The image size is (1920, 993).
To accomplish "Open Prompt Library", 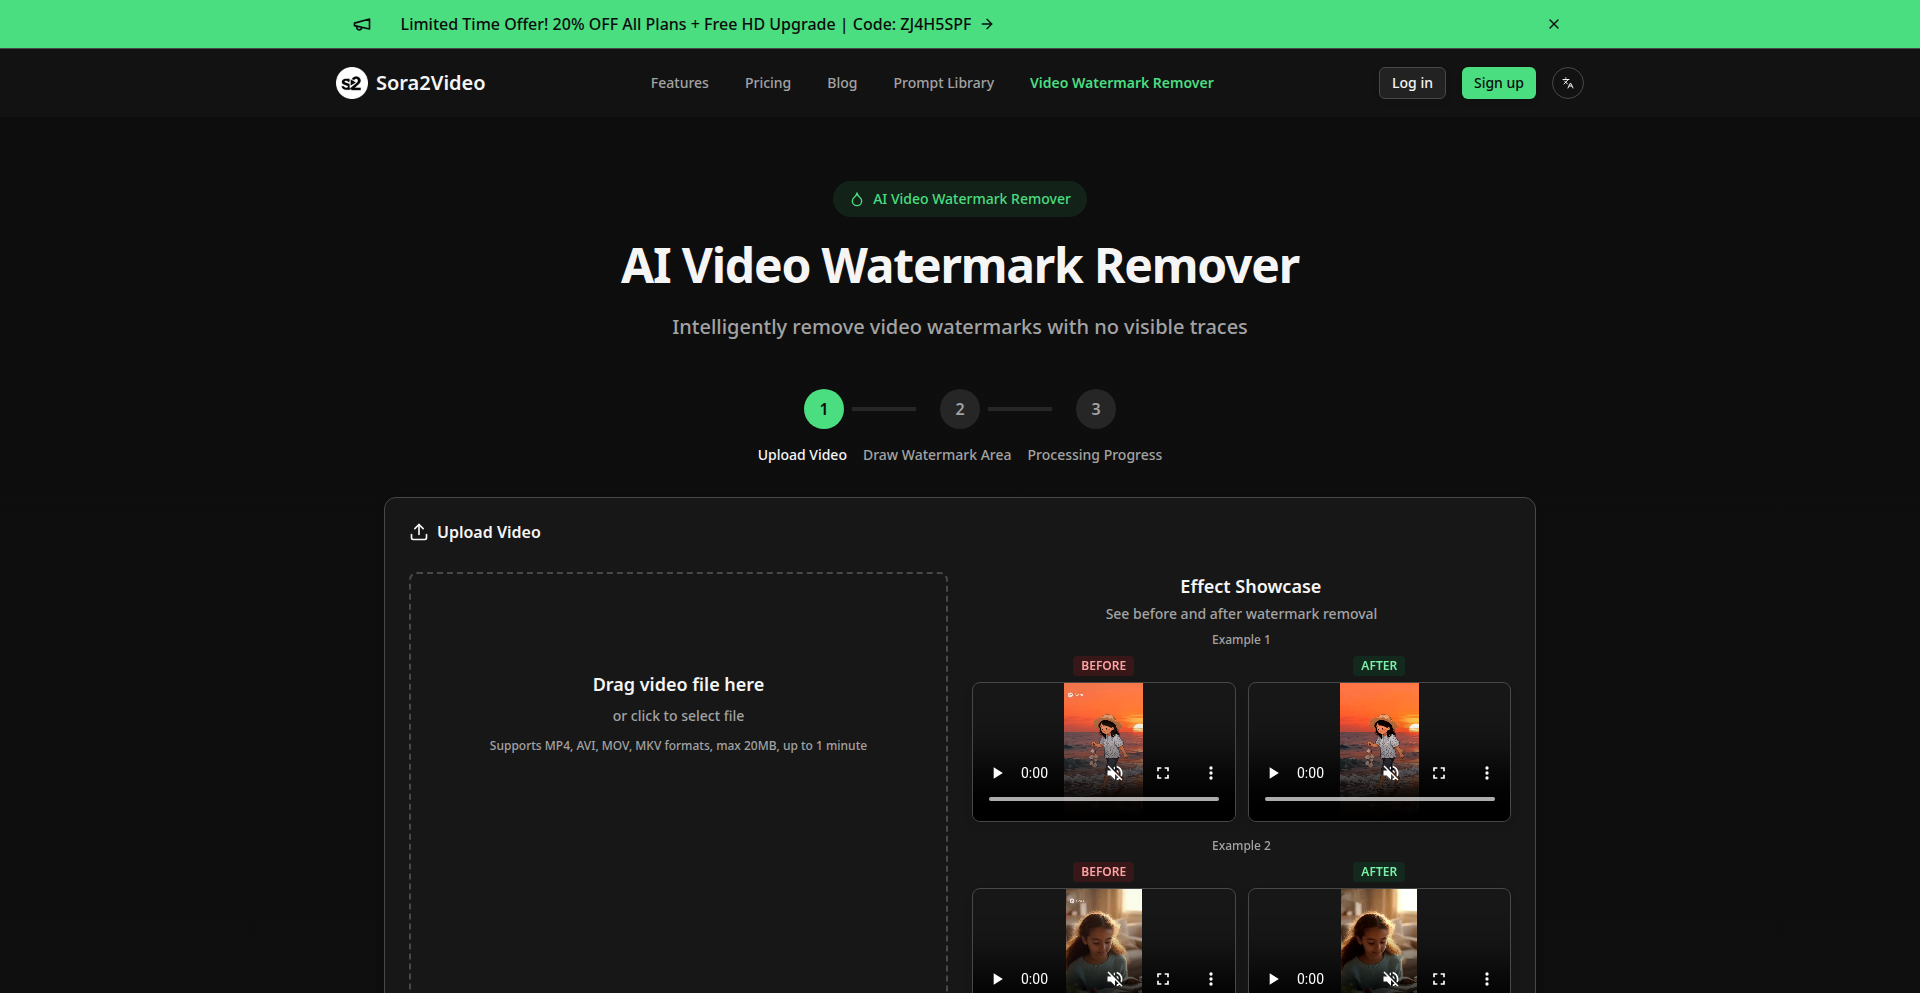I will tap(944, 83).
